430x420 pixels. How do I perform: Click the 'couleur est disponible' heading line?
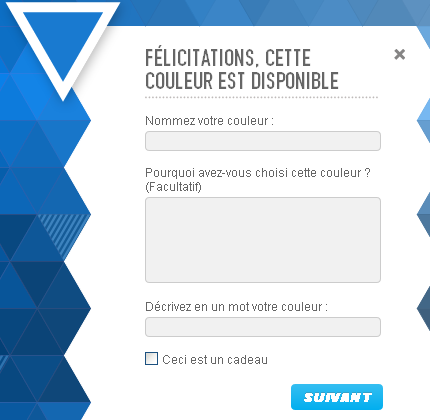(x=242, y=81)
